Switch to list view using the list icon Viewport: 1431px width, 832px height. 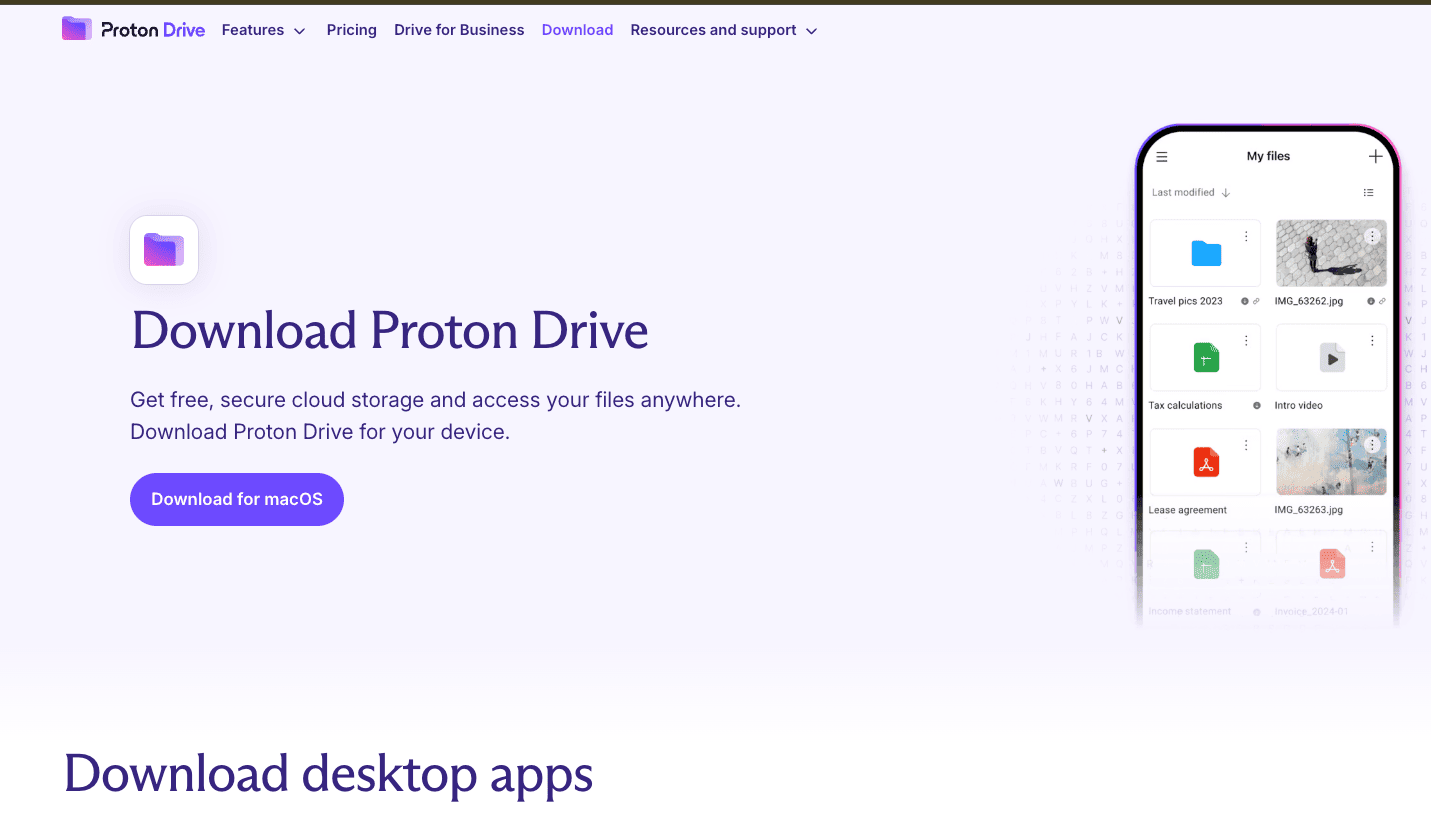coord(1369,192)
